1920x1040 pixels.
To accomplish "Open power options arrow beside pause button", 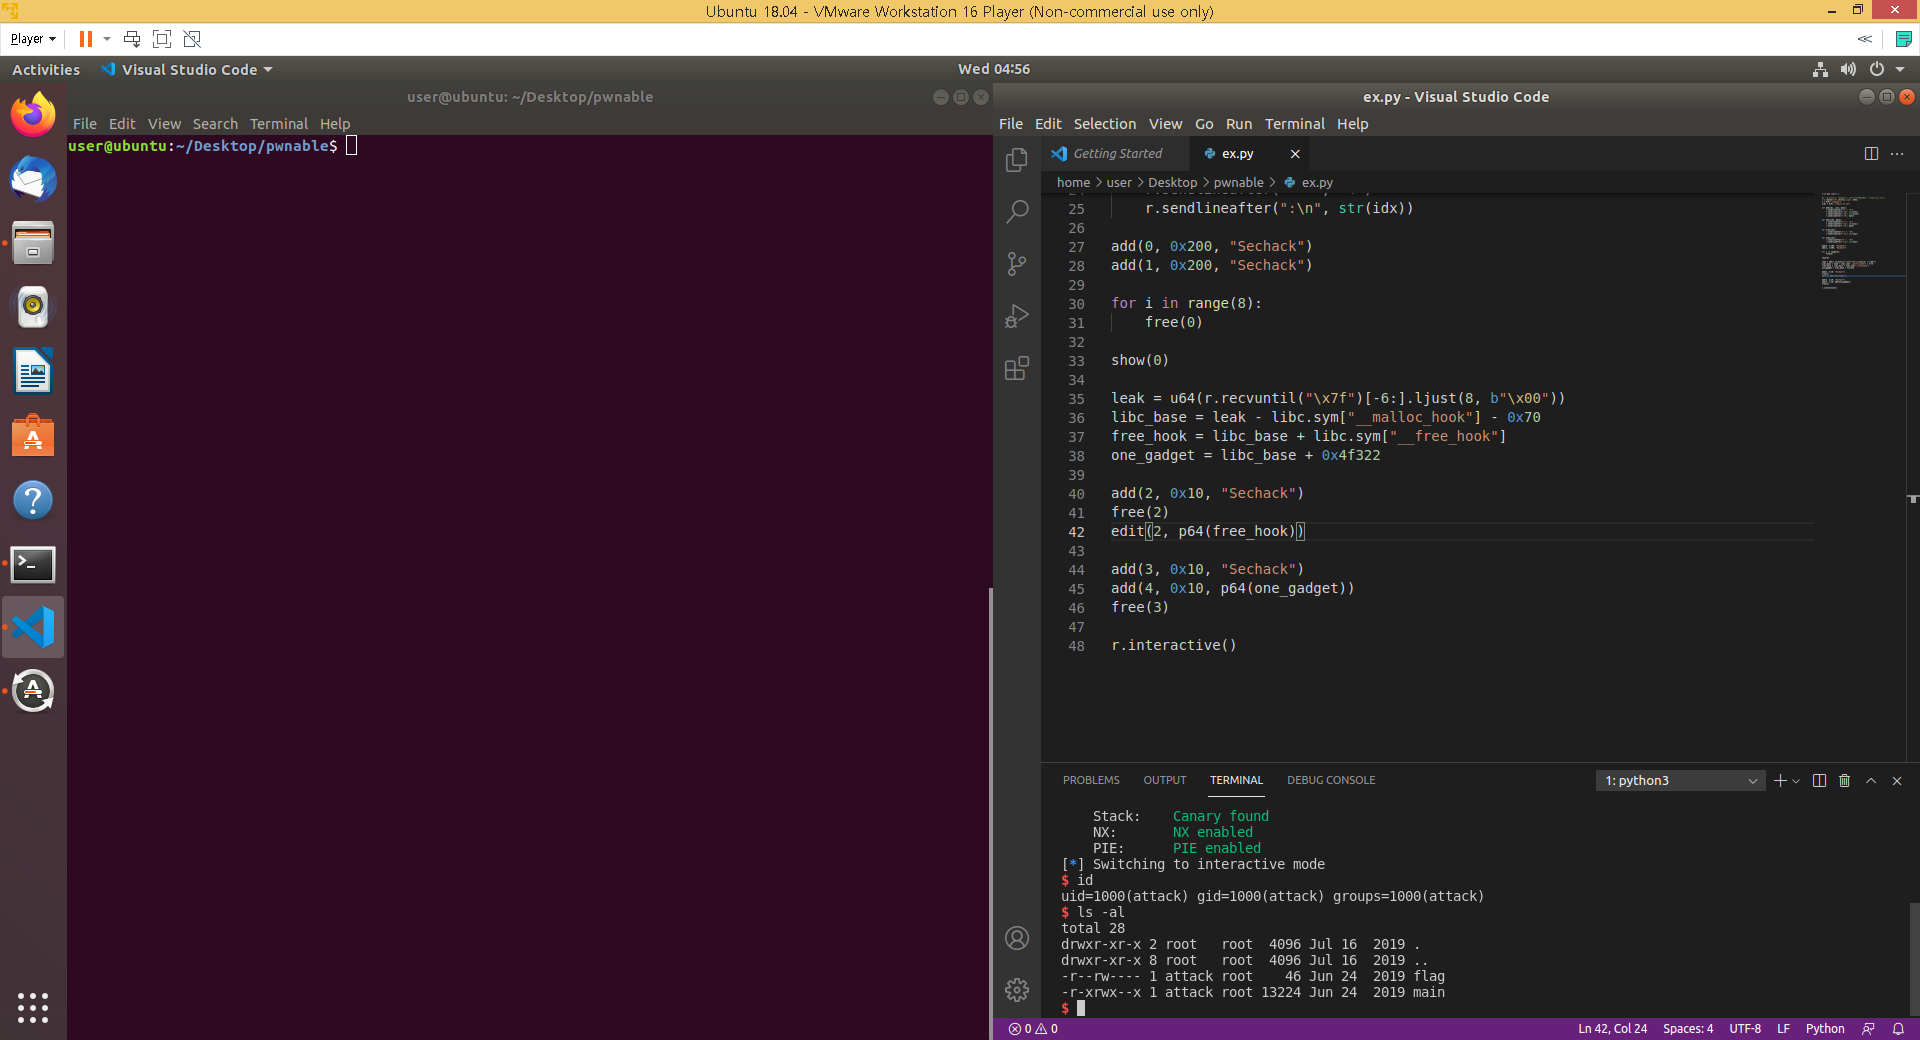I will click(x=106, y=39).
